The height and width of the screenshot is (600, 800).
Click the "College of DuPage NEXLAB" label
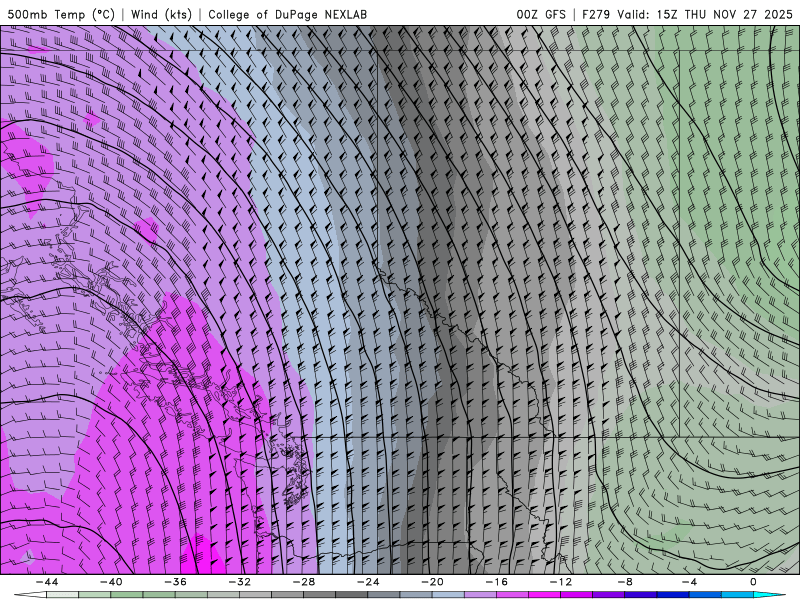287,14
